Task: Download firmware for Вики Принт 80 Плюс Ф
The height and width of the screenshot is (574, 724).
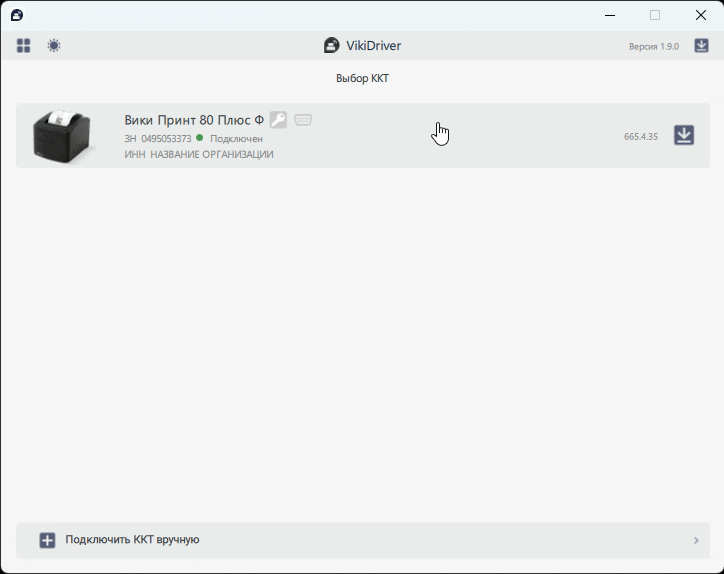Action: [x=684, y=135]
